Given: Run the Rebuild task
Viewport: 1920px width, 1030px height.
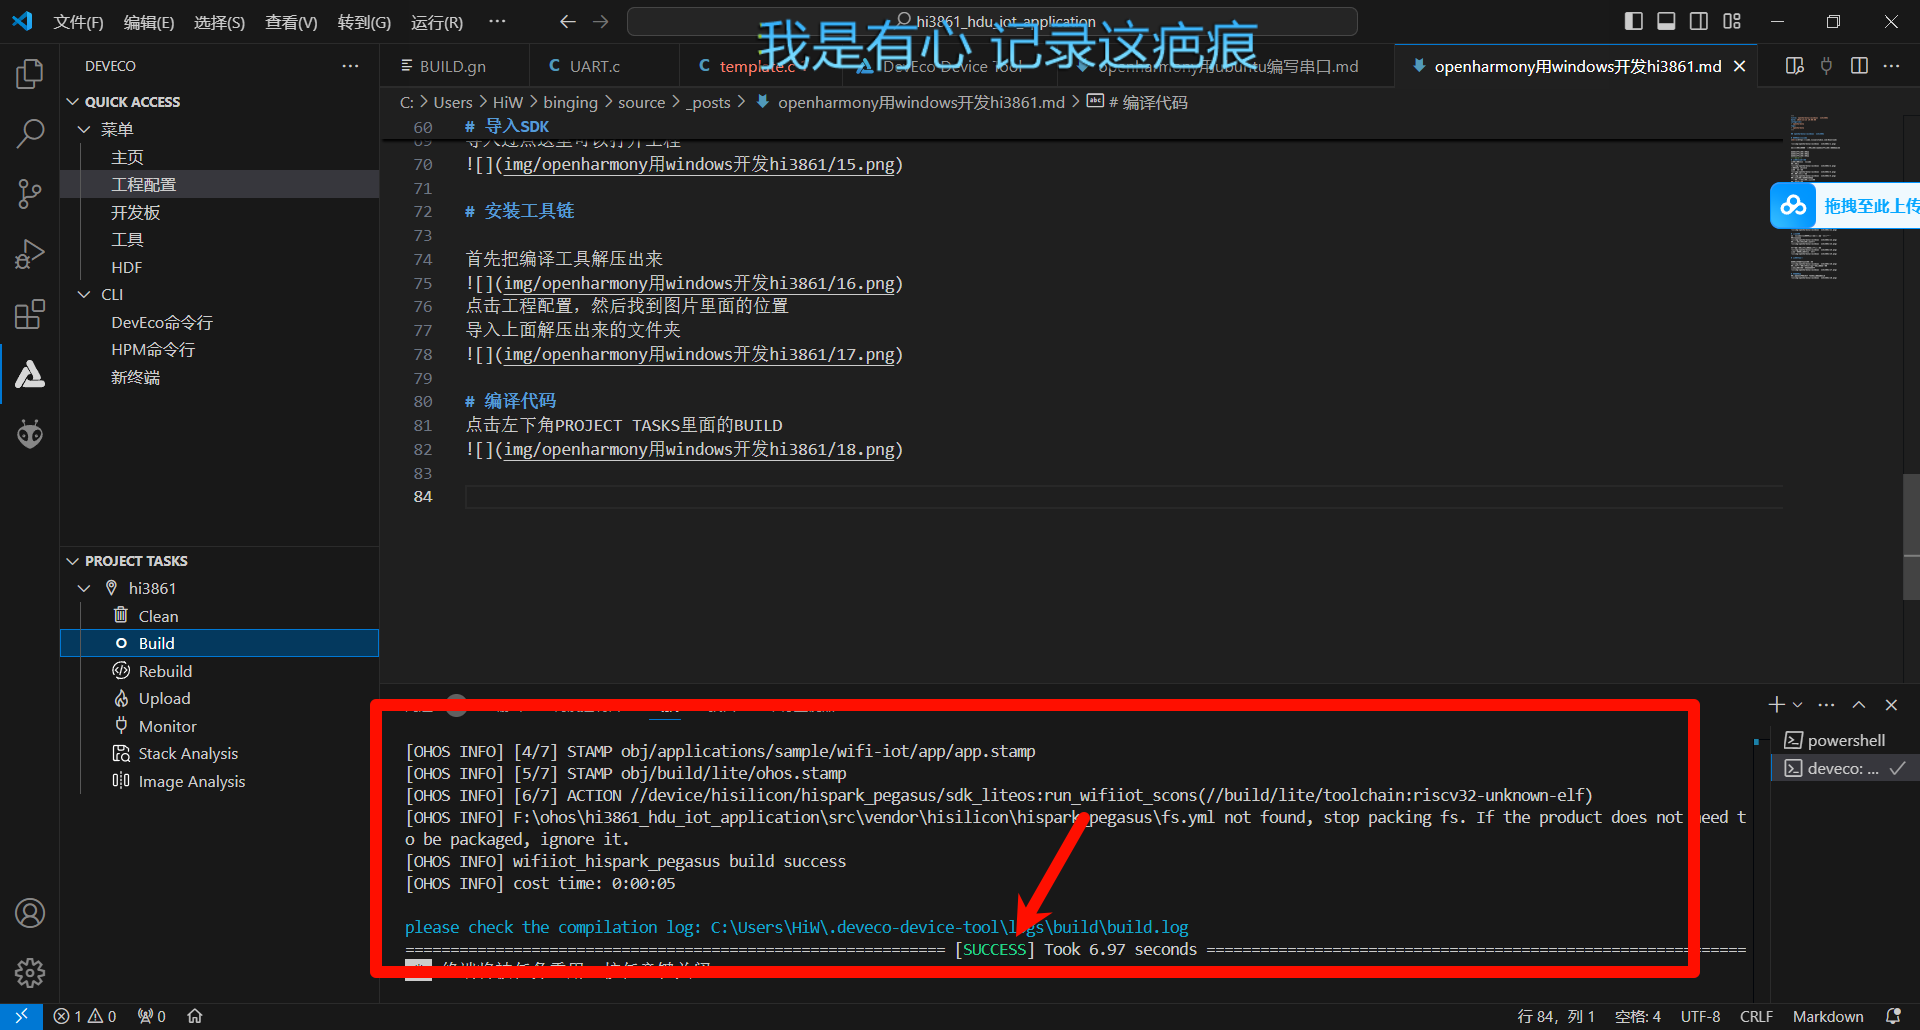Looking at the screenshot, I should tap(165, 671).
